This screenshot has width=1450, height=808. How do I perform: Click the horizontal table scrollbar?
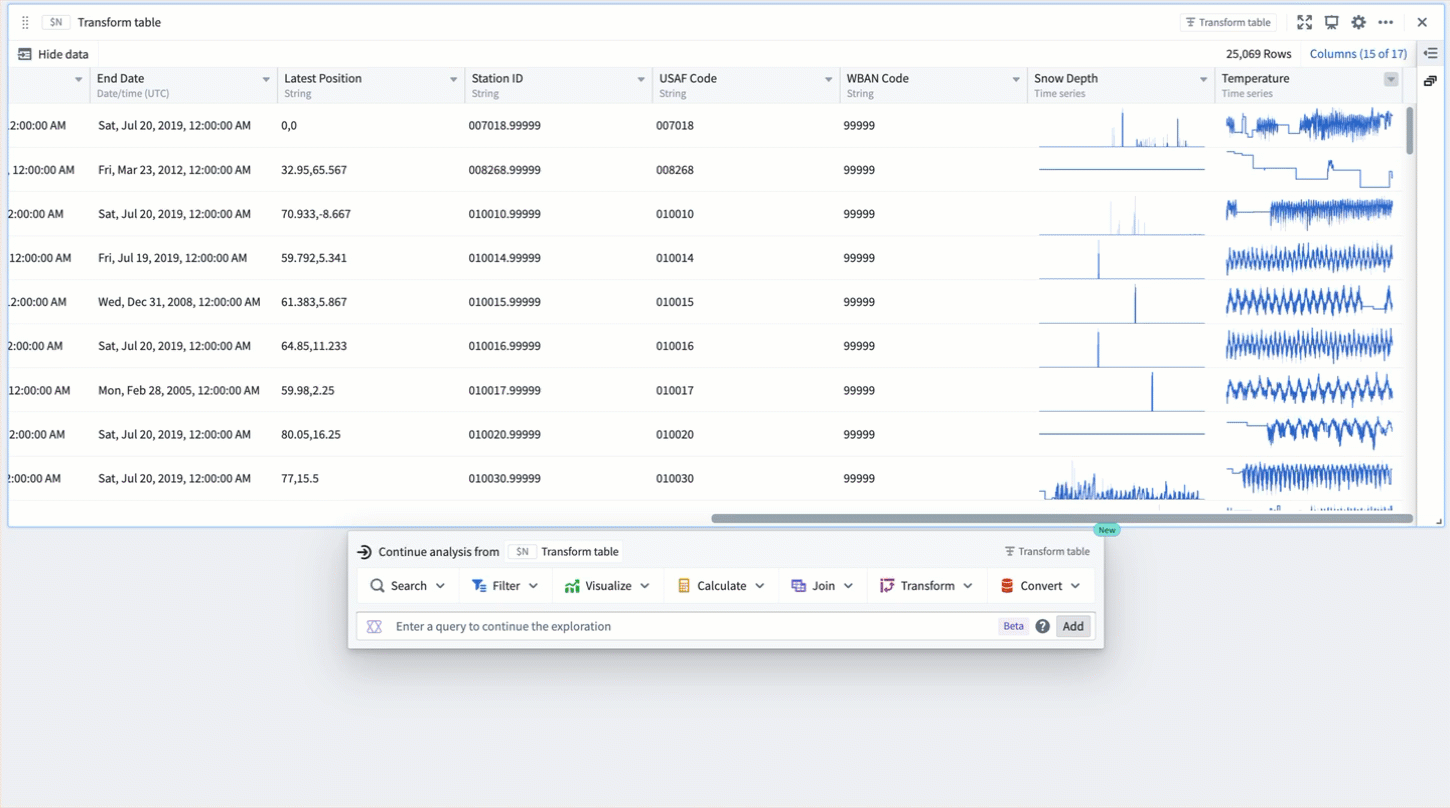1060,518
